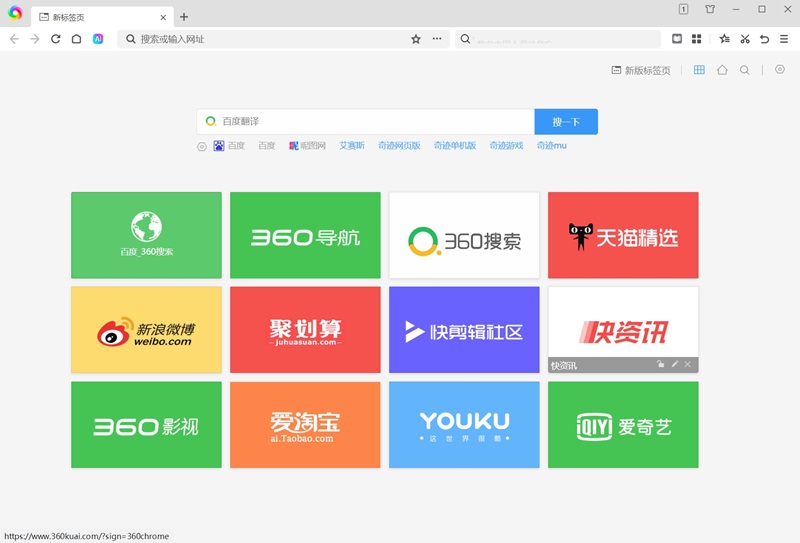
Task: Click the 360 browser logo
Action: (x=15, y=13)
